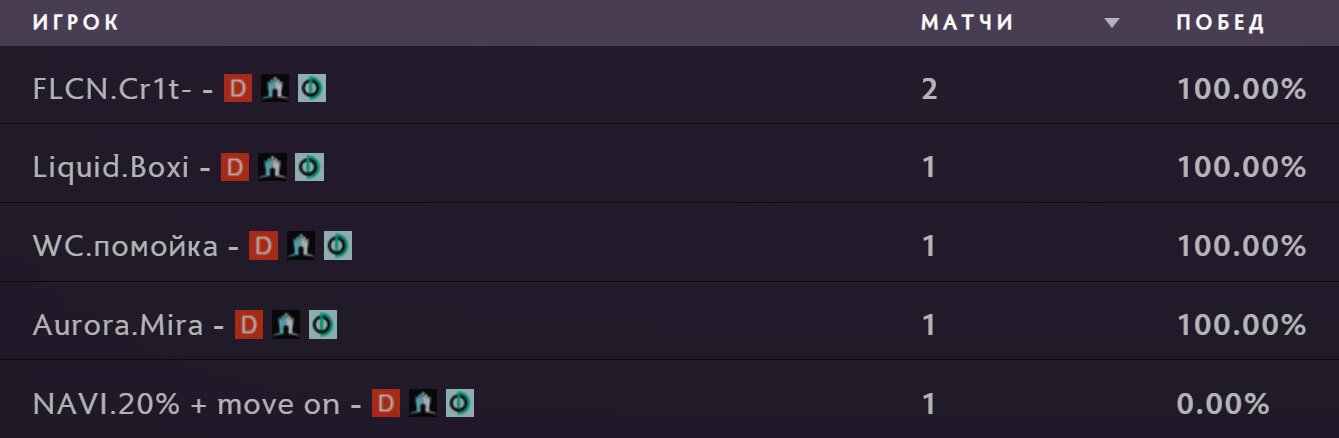1339x438 pixels.
Task: Open the green circle icon for Liquid.Boxi
Action: click(309, 167)
